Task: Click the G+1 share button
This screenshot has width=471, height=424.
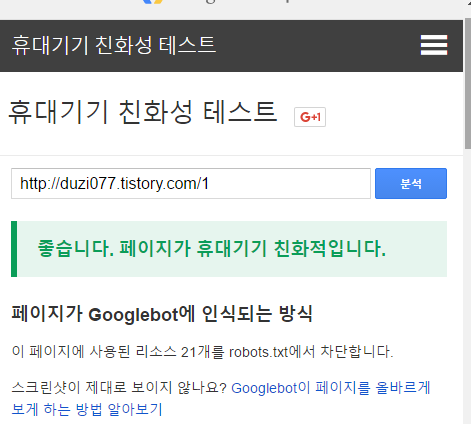Action: (x=310, y=117)
